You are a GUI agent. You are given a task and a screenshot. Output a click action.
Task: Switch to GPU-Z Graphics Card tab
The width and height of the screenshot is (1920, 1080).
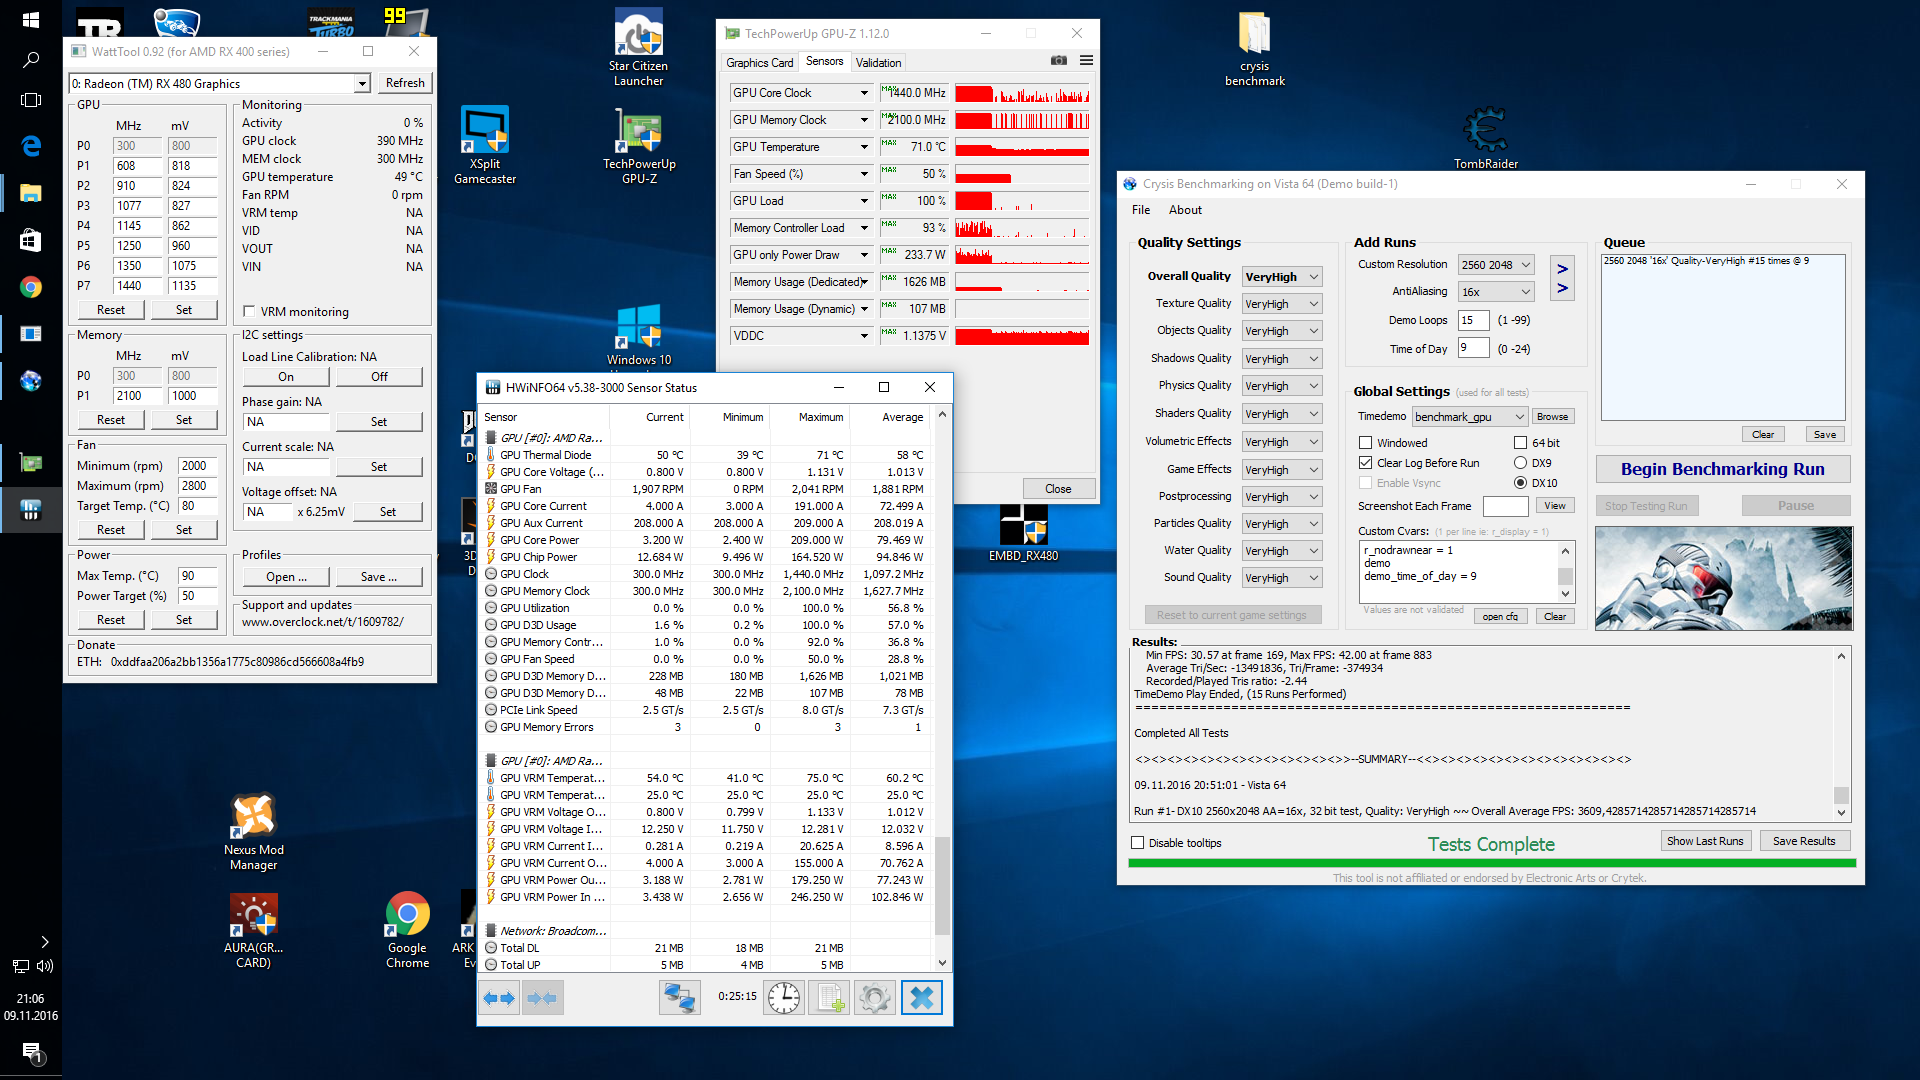[759, 62]
